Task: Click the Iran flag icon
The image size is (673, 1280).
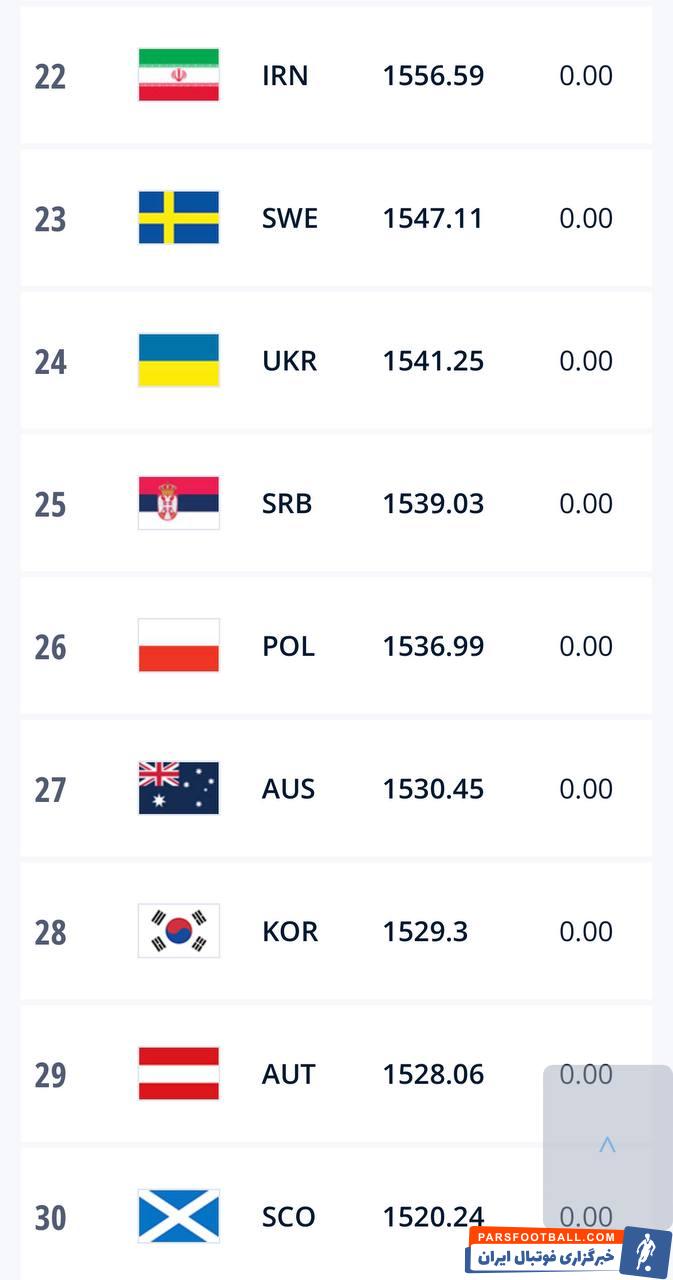Action: [x=178, y=75]
